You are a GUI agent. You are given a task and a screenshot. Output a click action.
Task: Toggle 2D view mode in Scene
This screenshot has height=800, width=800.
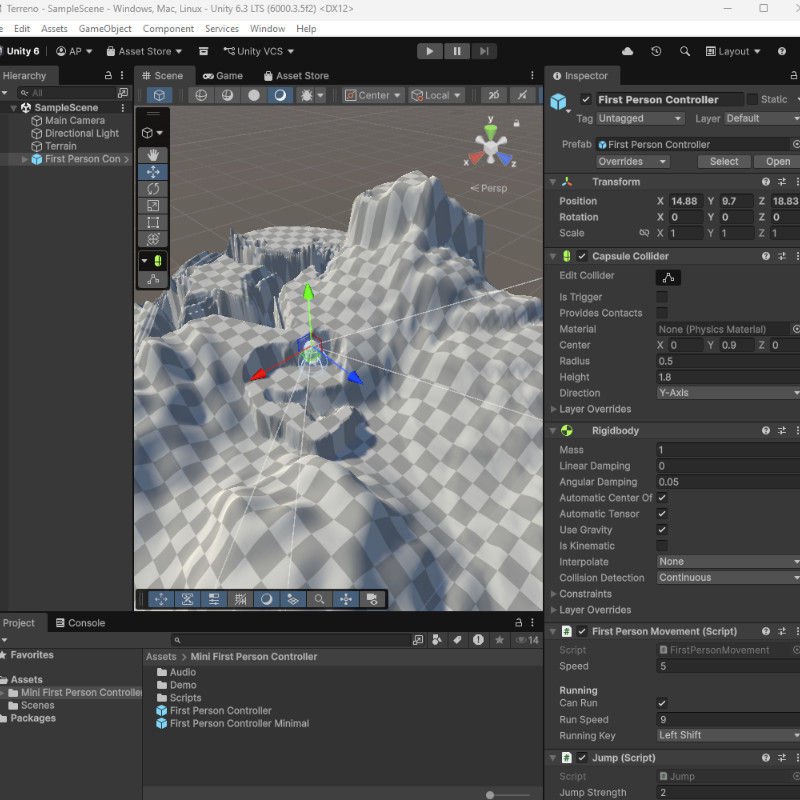click(x=494, y=95)
